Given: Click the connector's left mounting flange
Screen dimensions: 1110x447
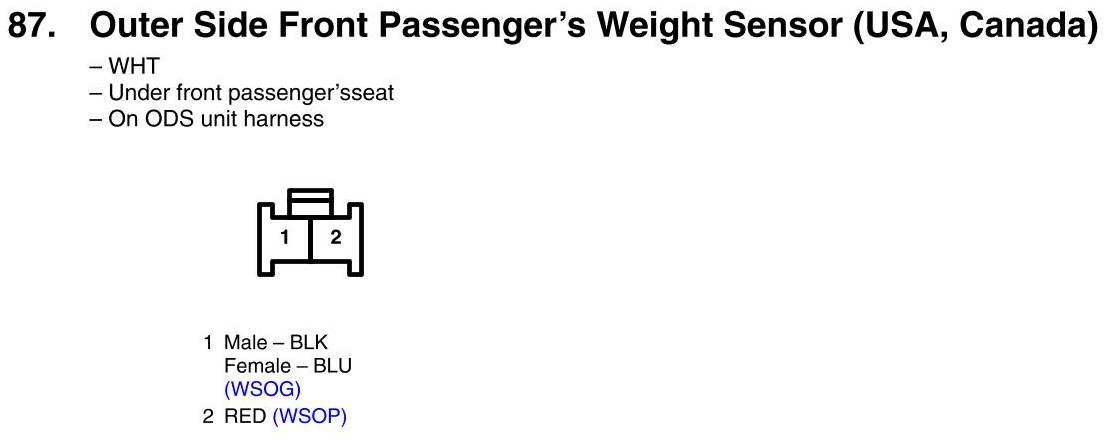Looking at the screenshot, I should pyautogui.click(x=265, y=239).
